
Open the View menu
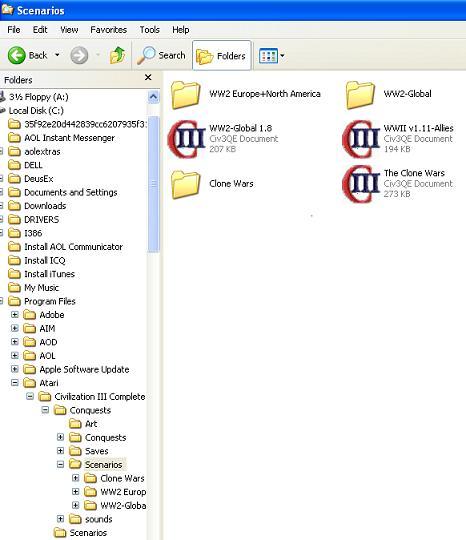point(69,30)
